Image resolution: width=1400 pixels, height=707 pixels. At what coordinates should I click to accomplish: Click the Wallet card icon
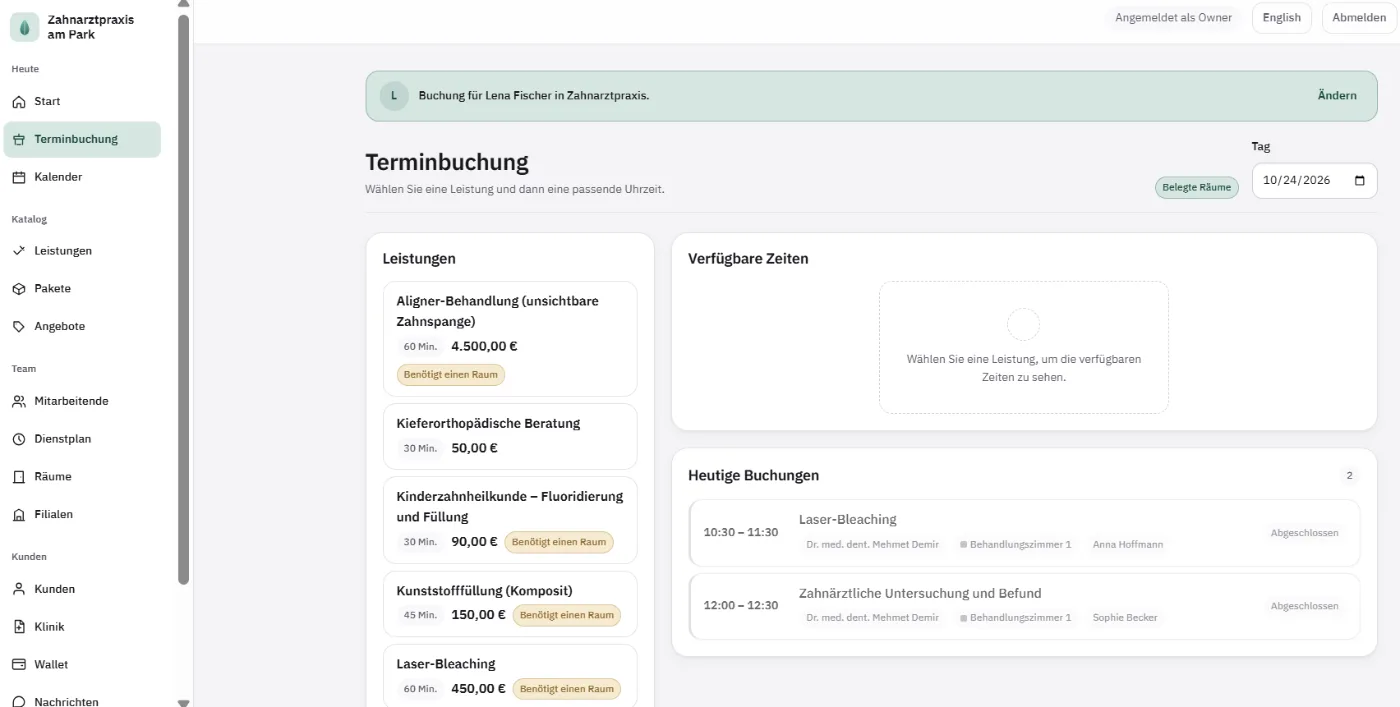(x=19, y=665)
